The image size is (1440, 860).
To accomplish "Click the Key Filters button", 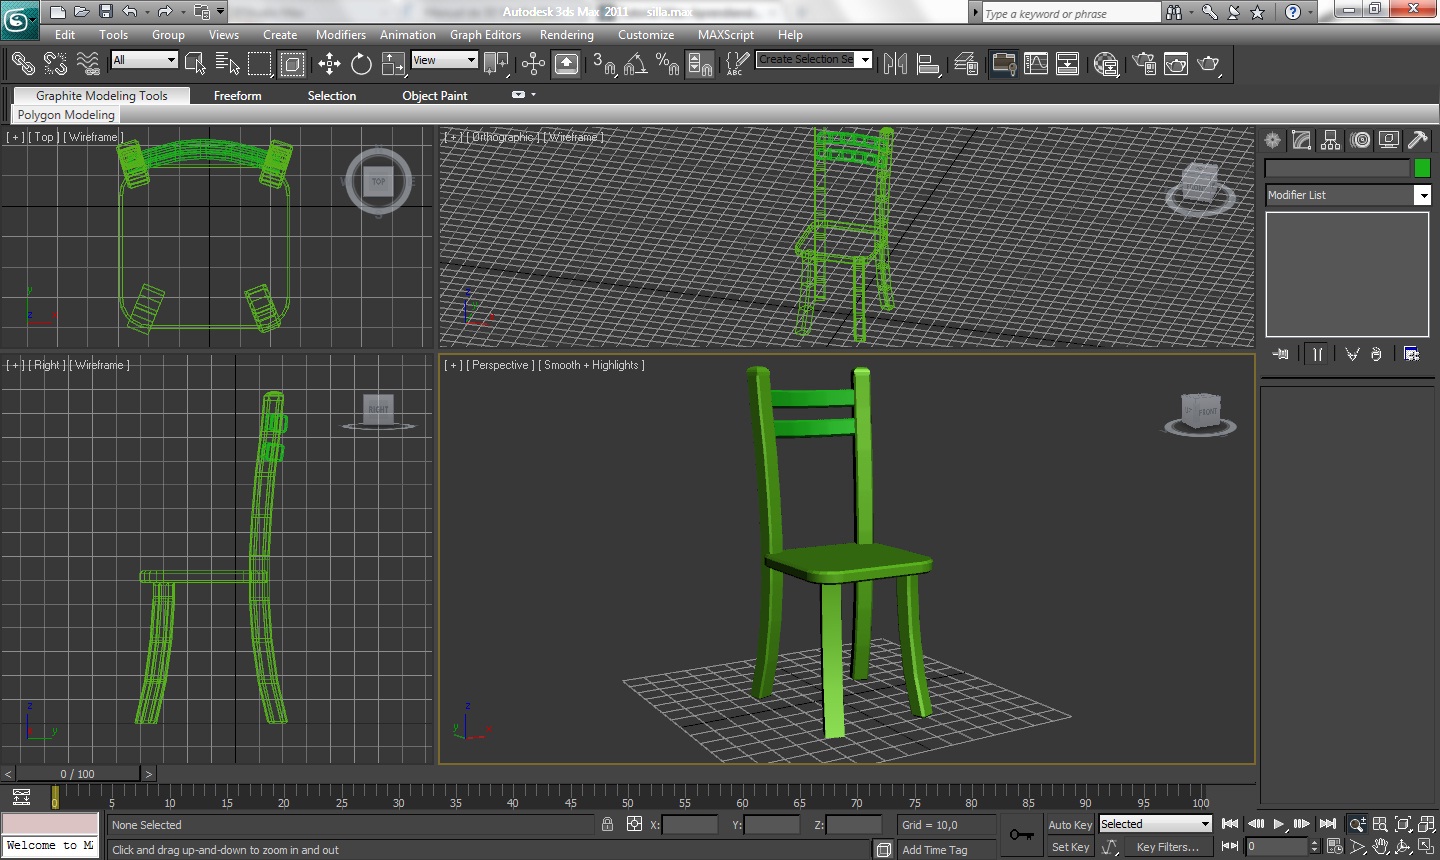I will pos(1167,847).
